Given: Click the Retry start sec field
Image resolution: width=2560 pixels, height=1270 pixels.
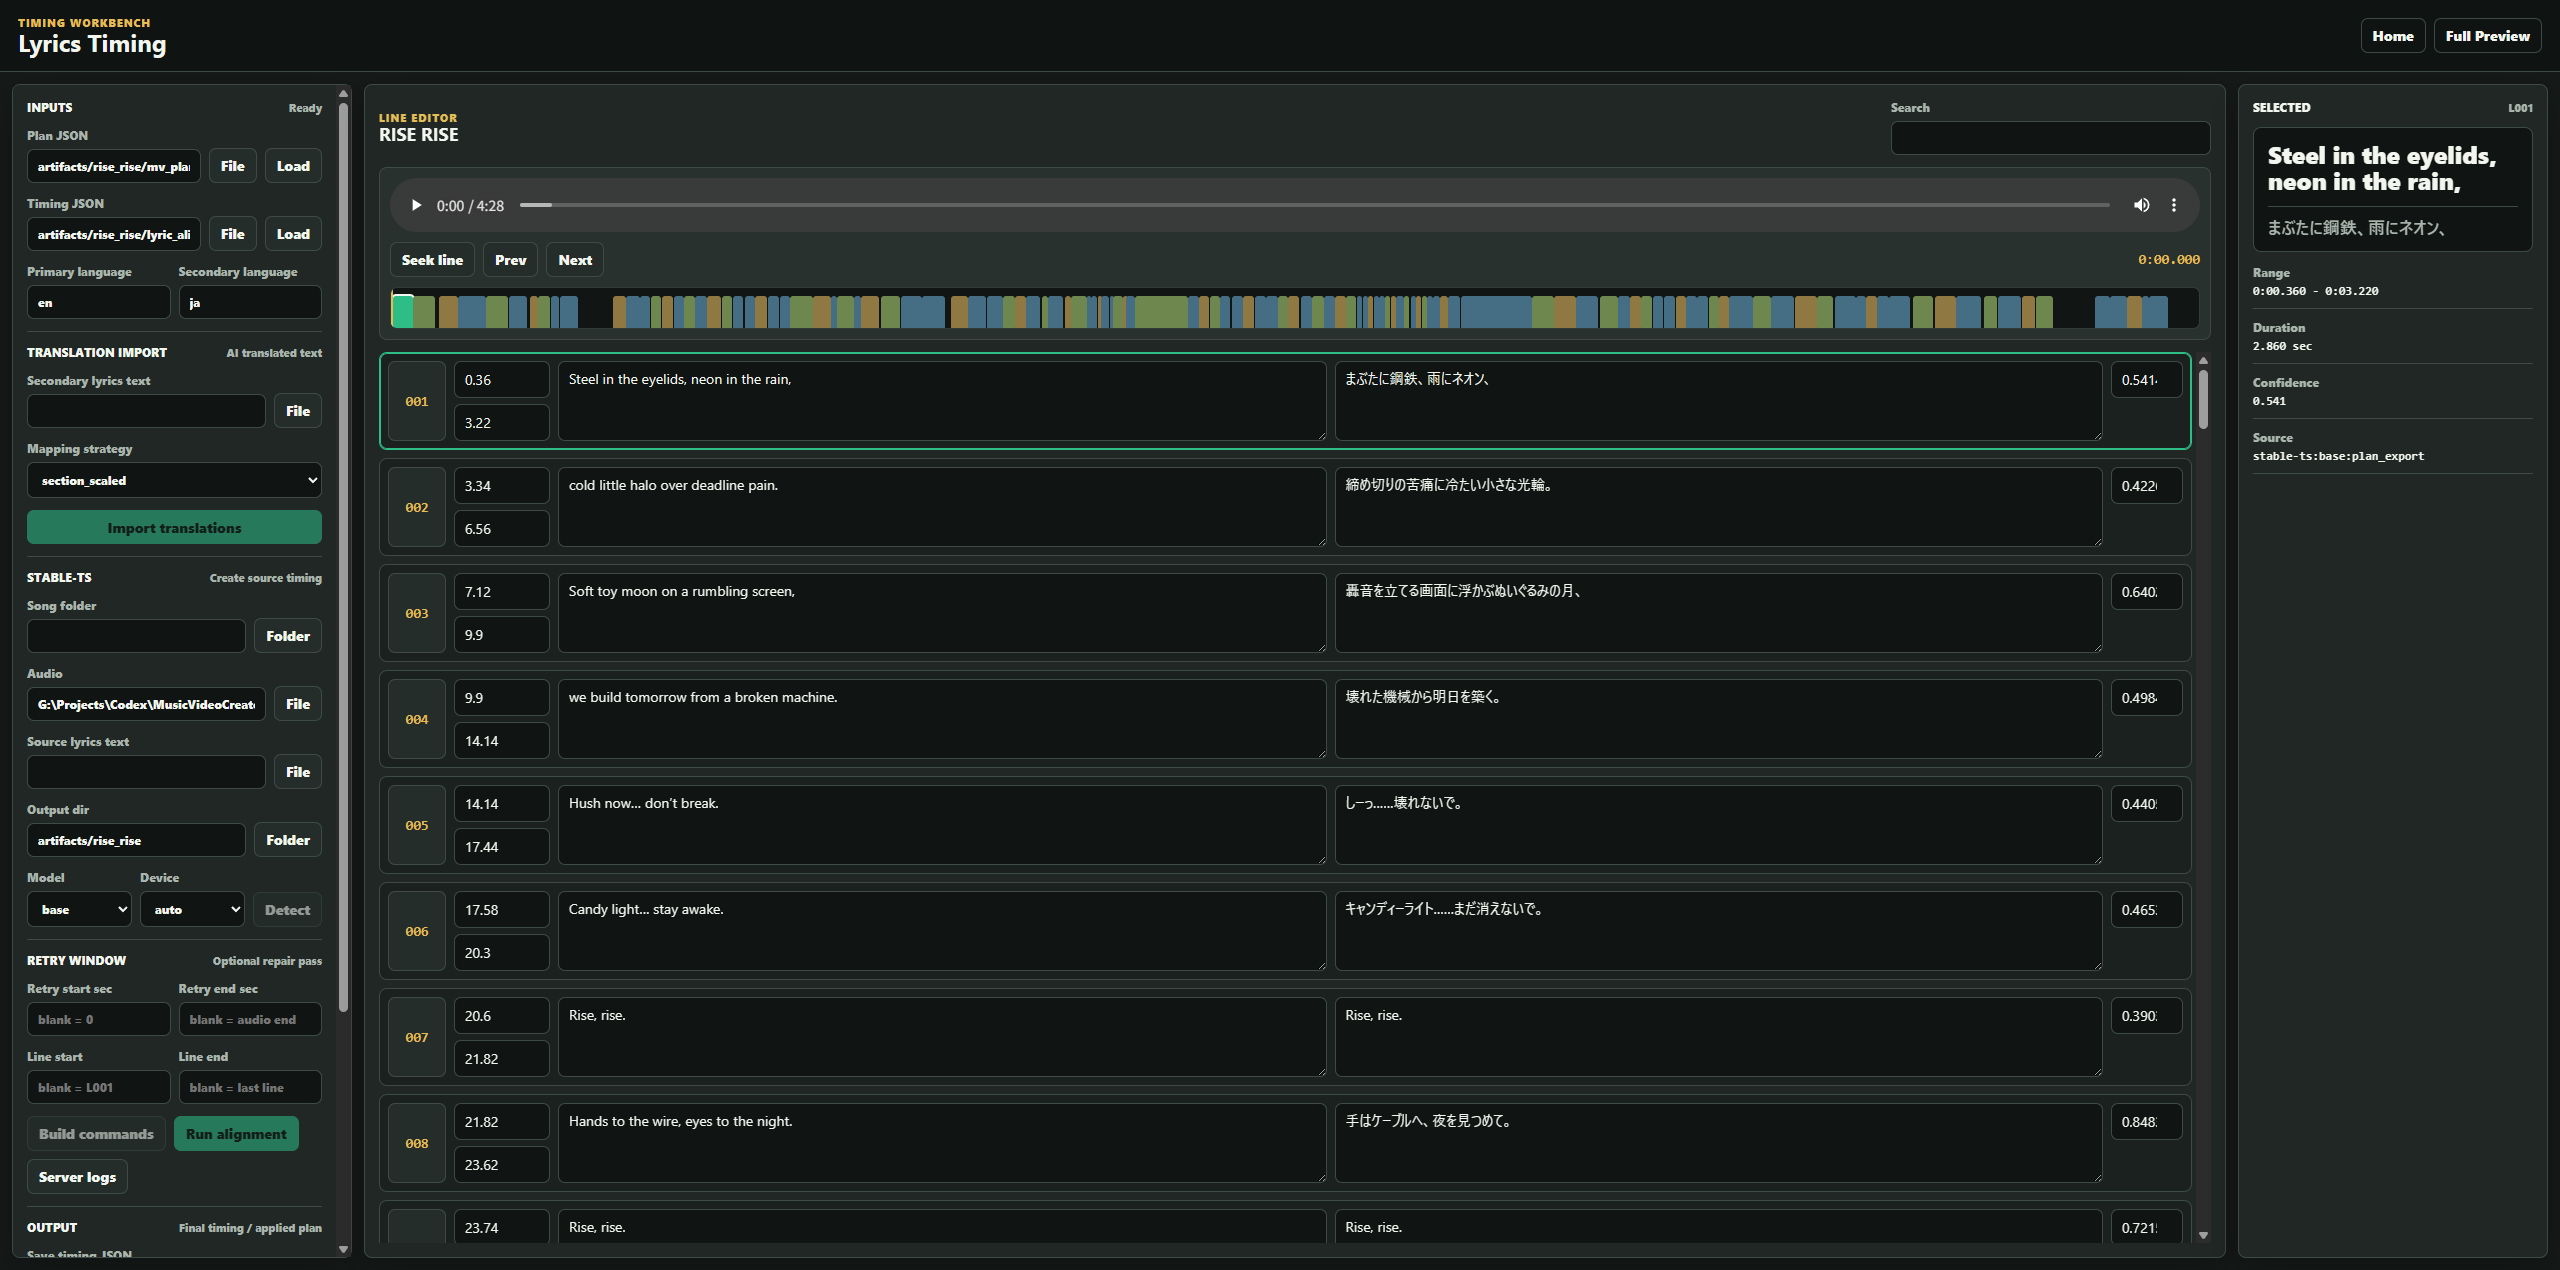Looking at the screenshot, I should (x=98, y=1019).
